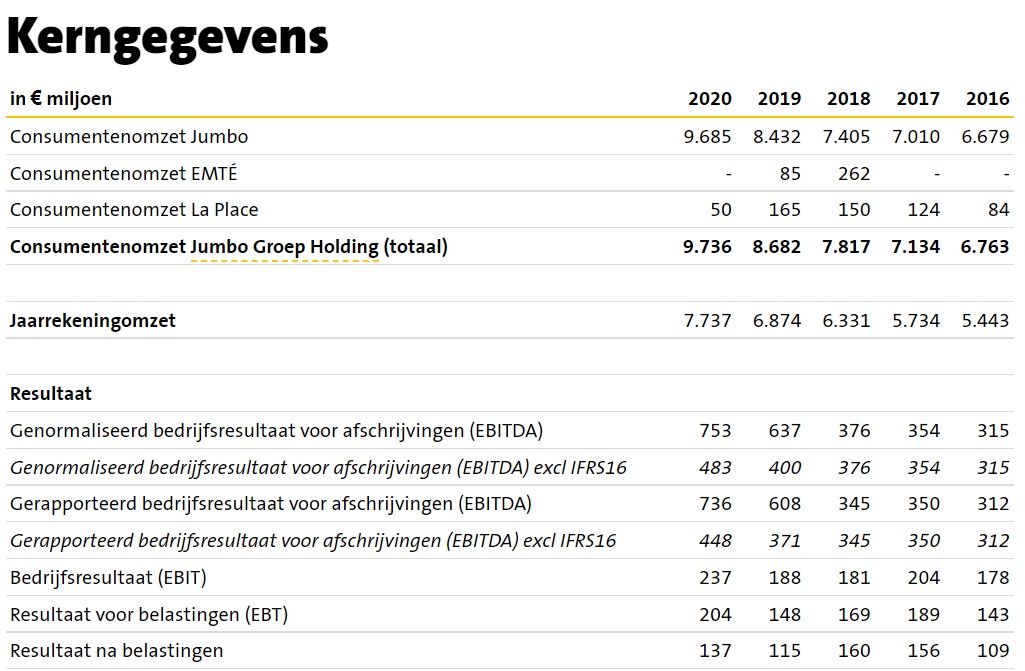Click Jaarrekeningomzet 2017 value 5.734
Screen dimensions: 1025x671
(x=916, y=321)
